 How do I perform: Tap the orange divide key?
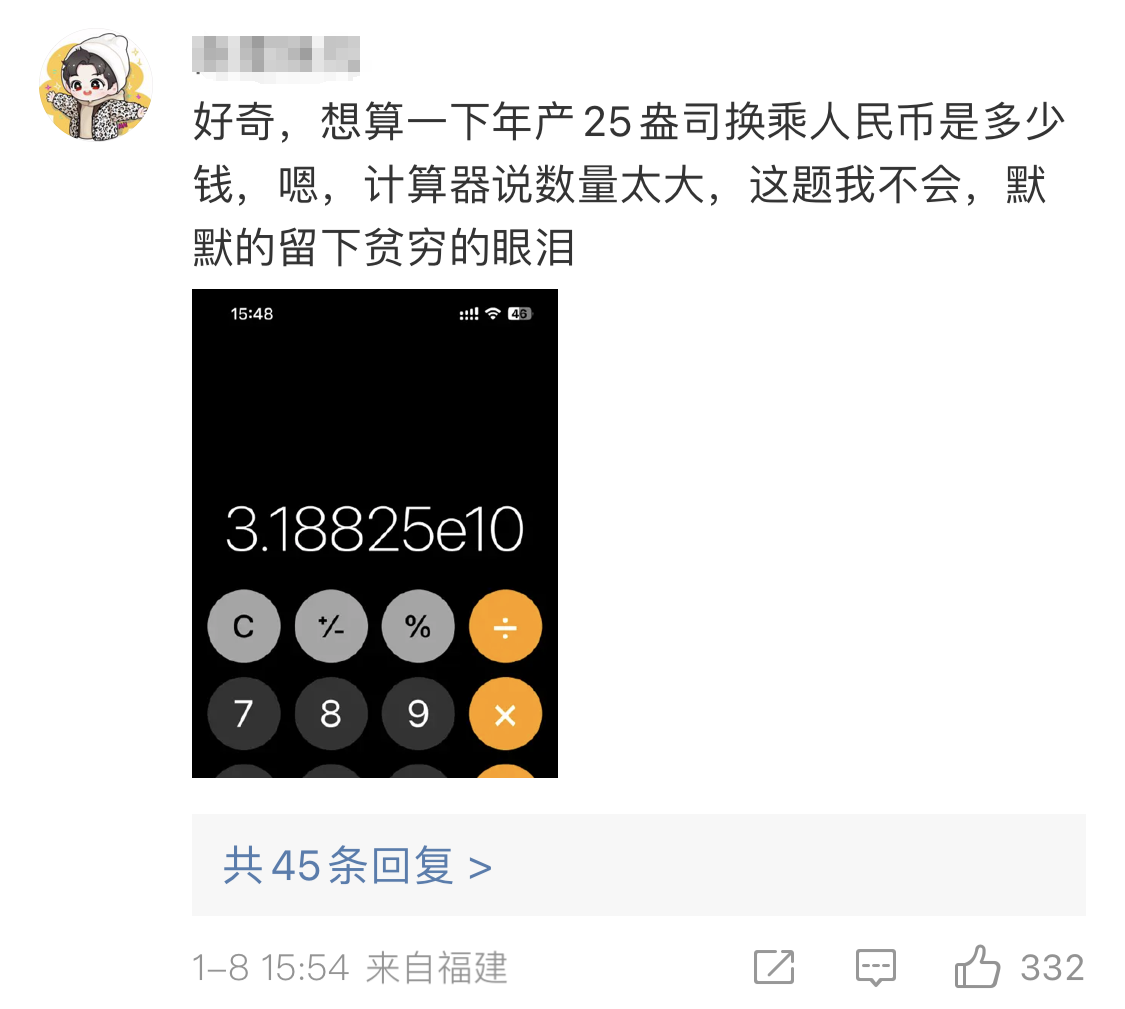point(505,626)
